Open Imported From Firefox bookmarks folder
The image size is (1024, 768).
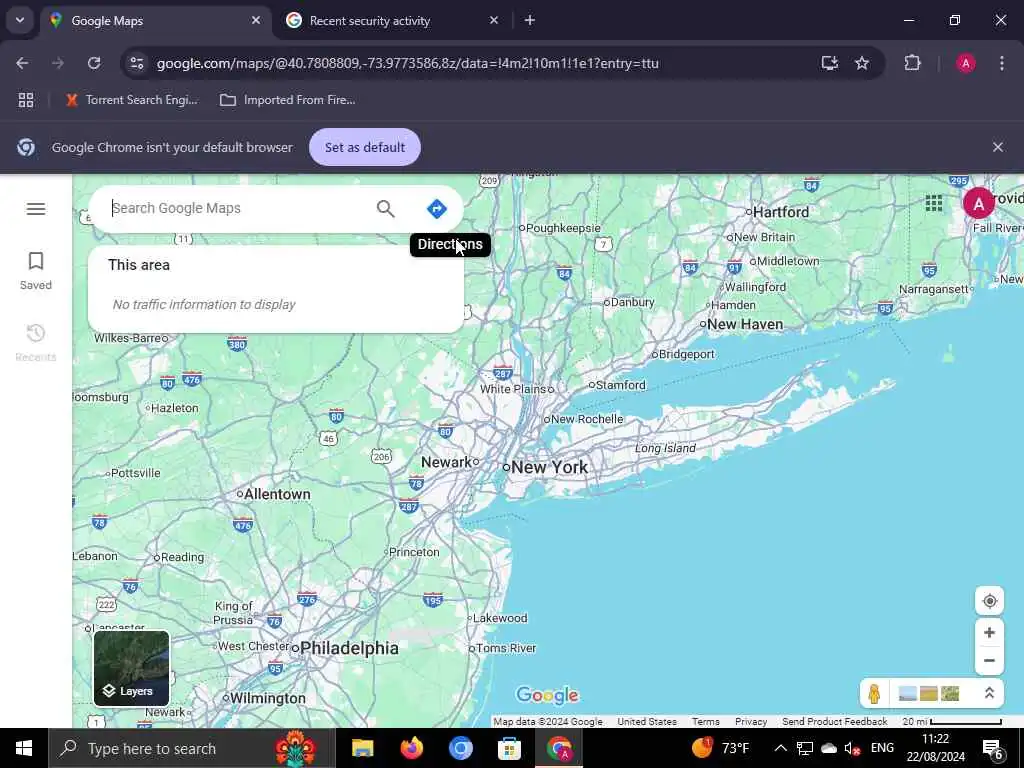click(287, 100)
